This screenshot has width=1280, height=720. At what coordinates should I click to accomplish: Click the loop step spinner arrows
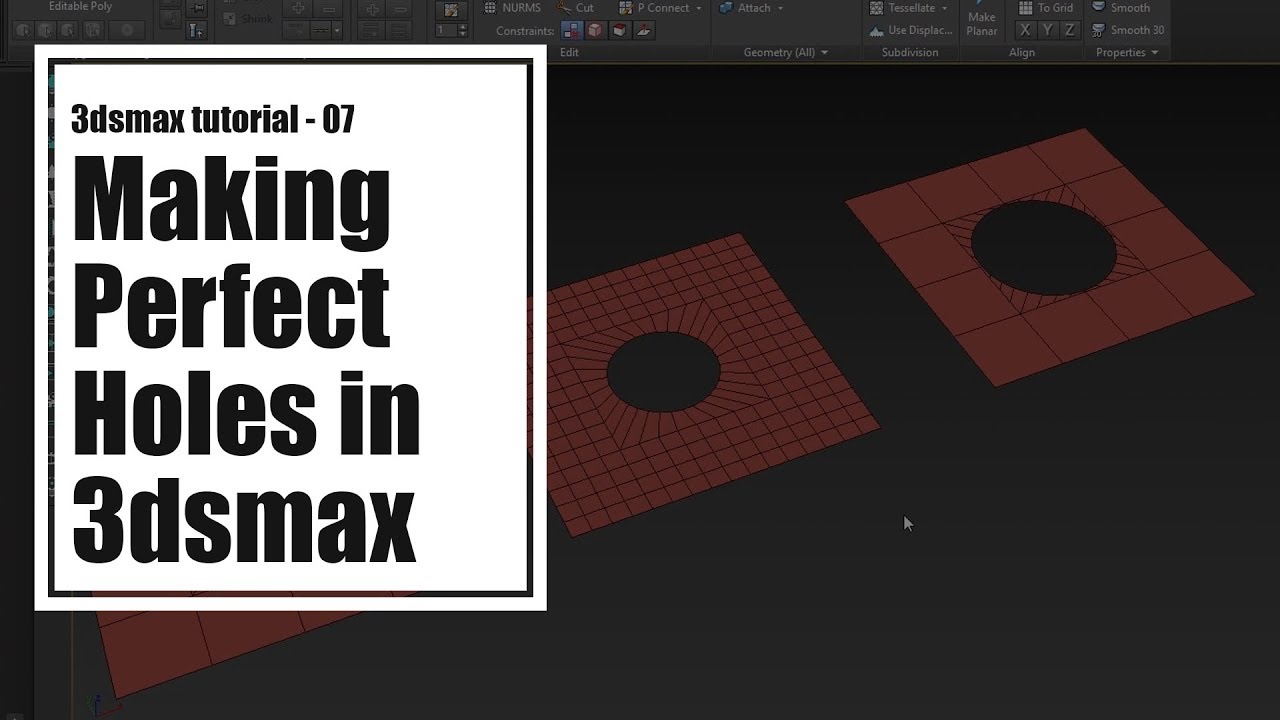pyautogui.click(x=463, y=30)
